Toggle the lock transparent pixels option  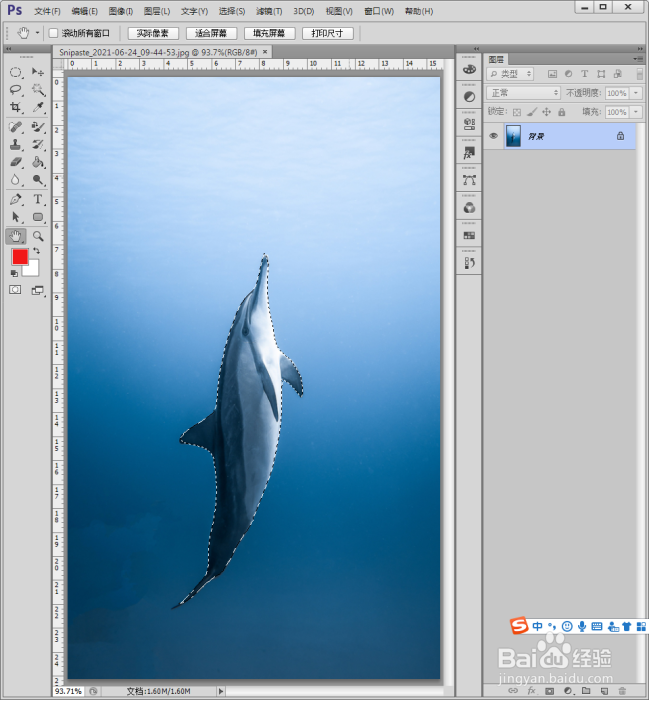pyautogui.click(x=517, y=112)
